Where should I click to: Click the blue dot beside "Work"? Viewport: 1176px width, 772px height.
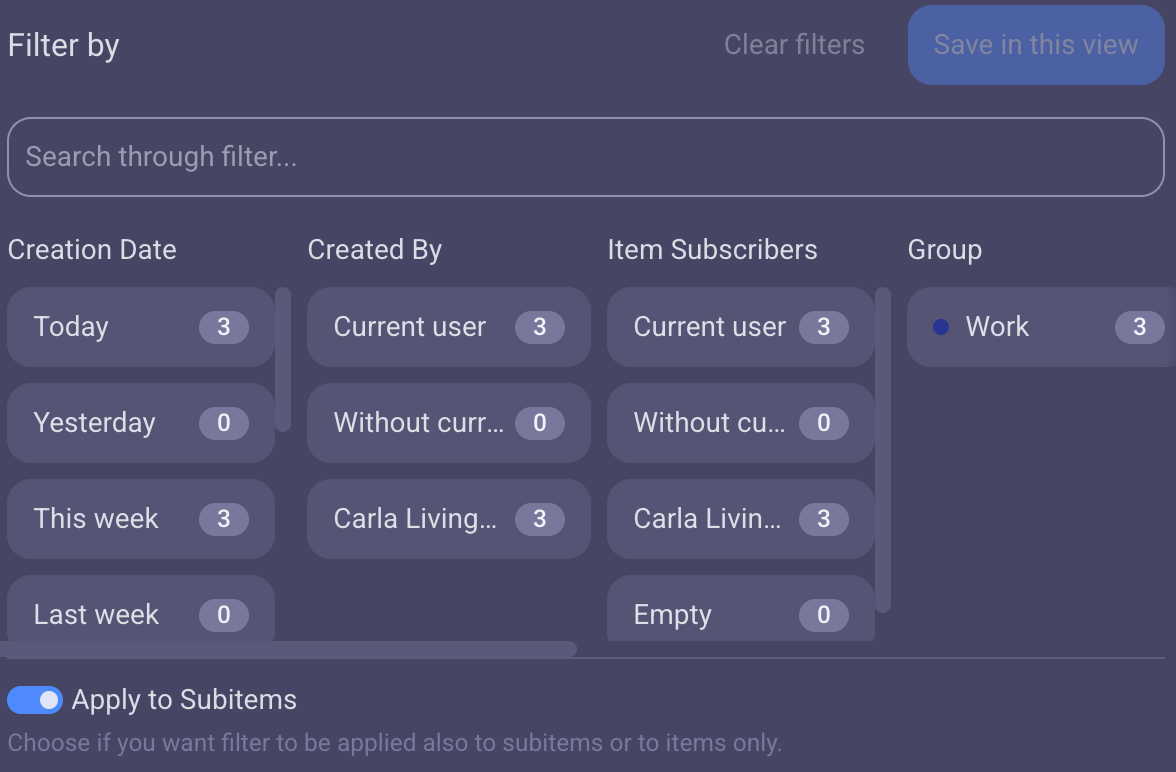[939, 326]
